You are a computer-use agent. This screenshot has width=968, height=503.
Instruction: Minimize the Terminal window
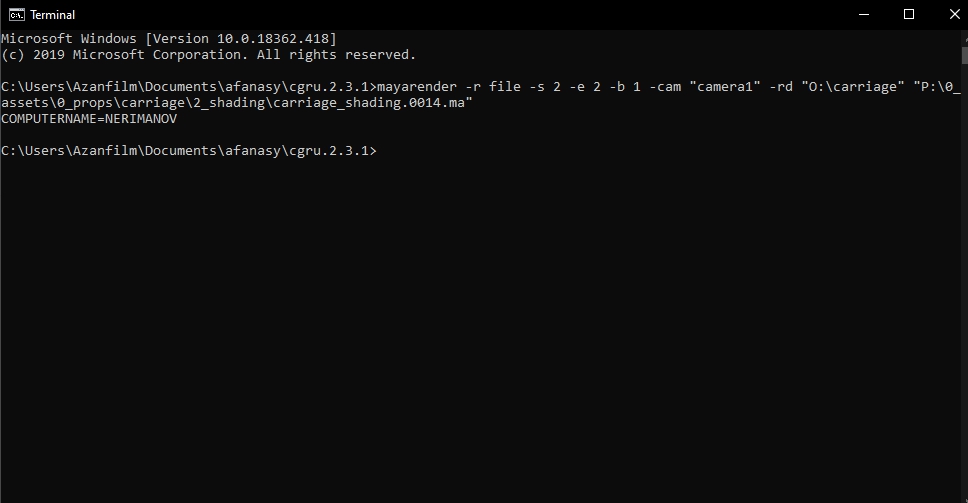(864, 14)
